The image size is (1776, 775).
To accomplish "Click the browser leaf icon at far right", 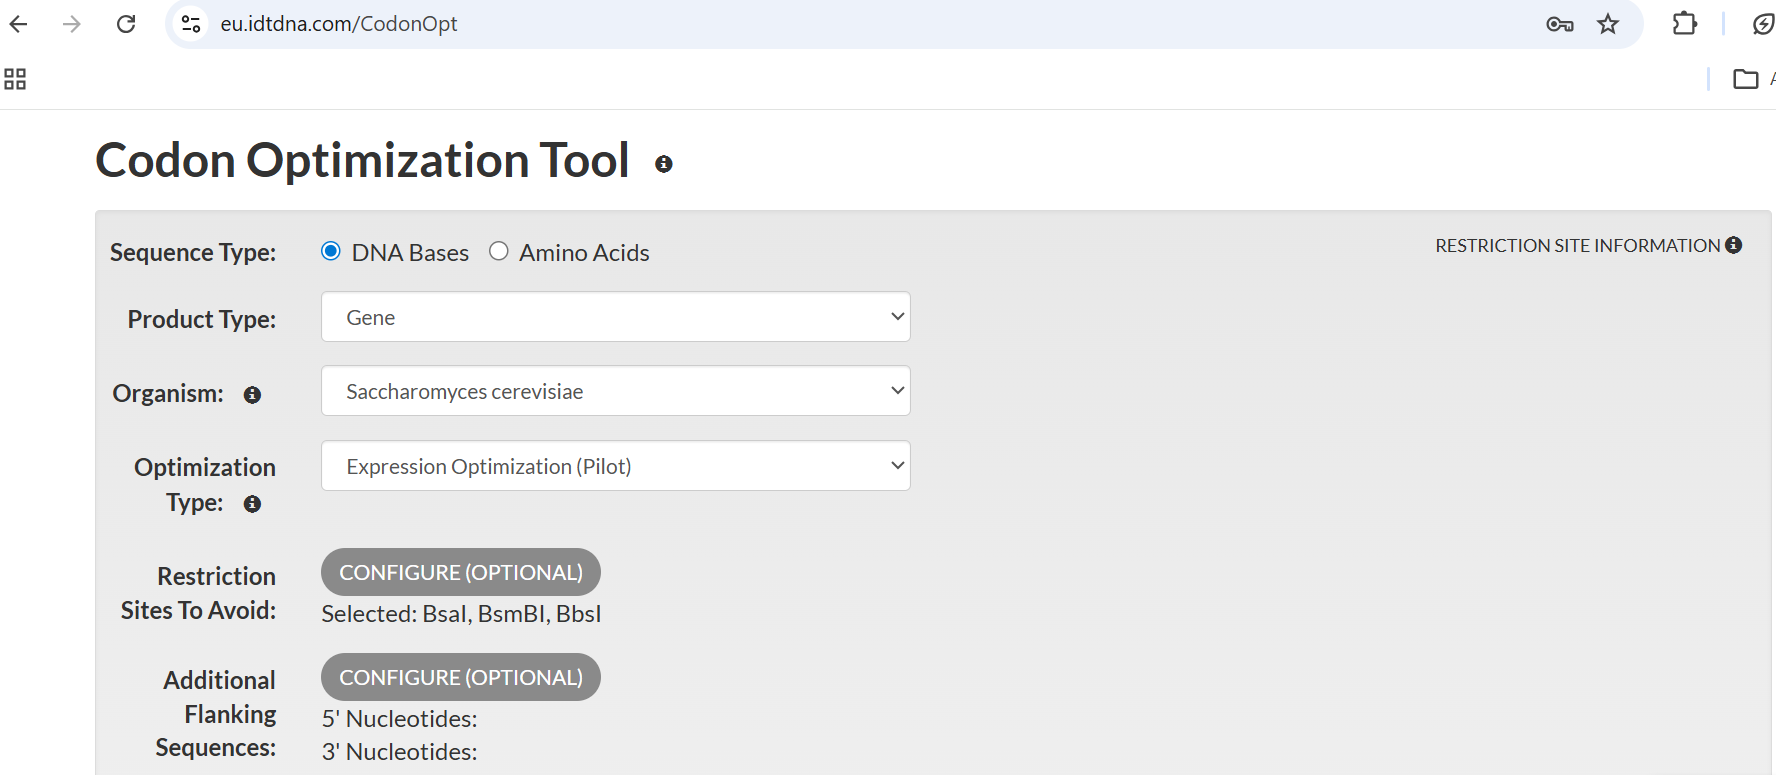I will pyautogui.click(x=1764, y=24).
